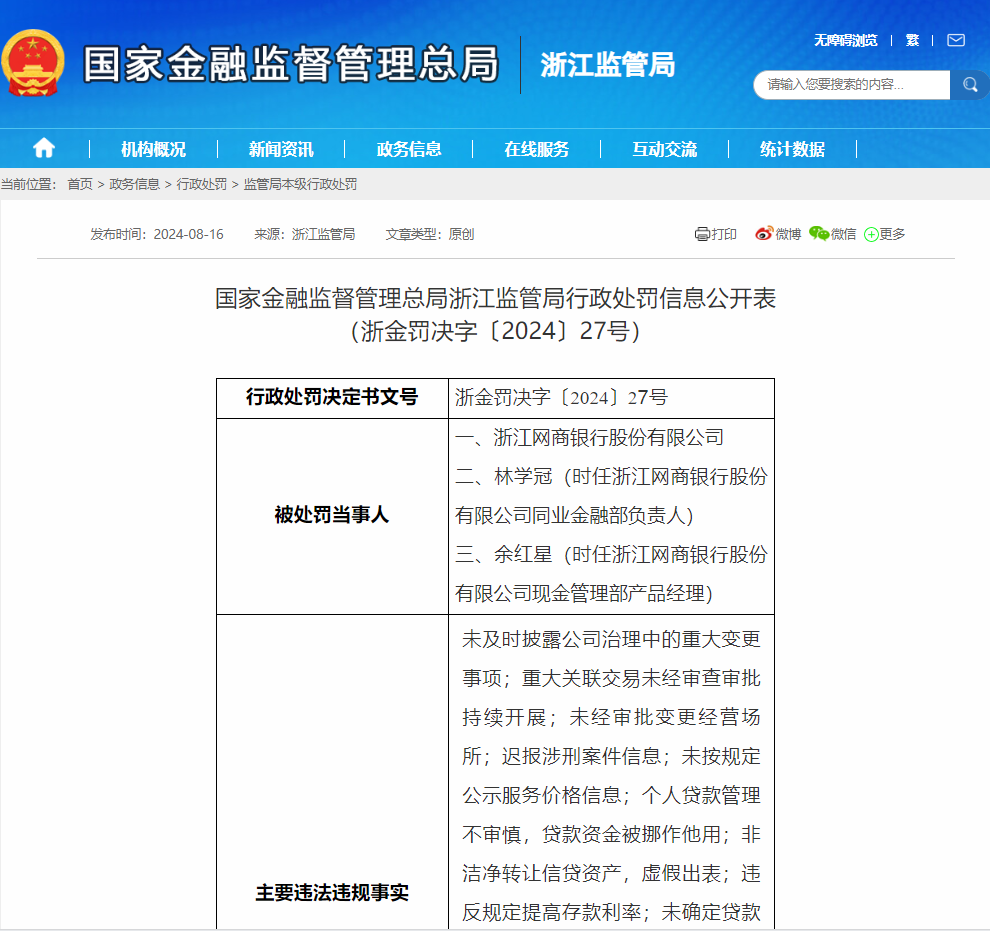Click the home icon in navigation bar
The width and height of the screenshot is (990, 931).
44,148
